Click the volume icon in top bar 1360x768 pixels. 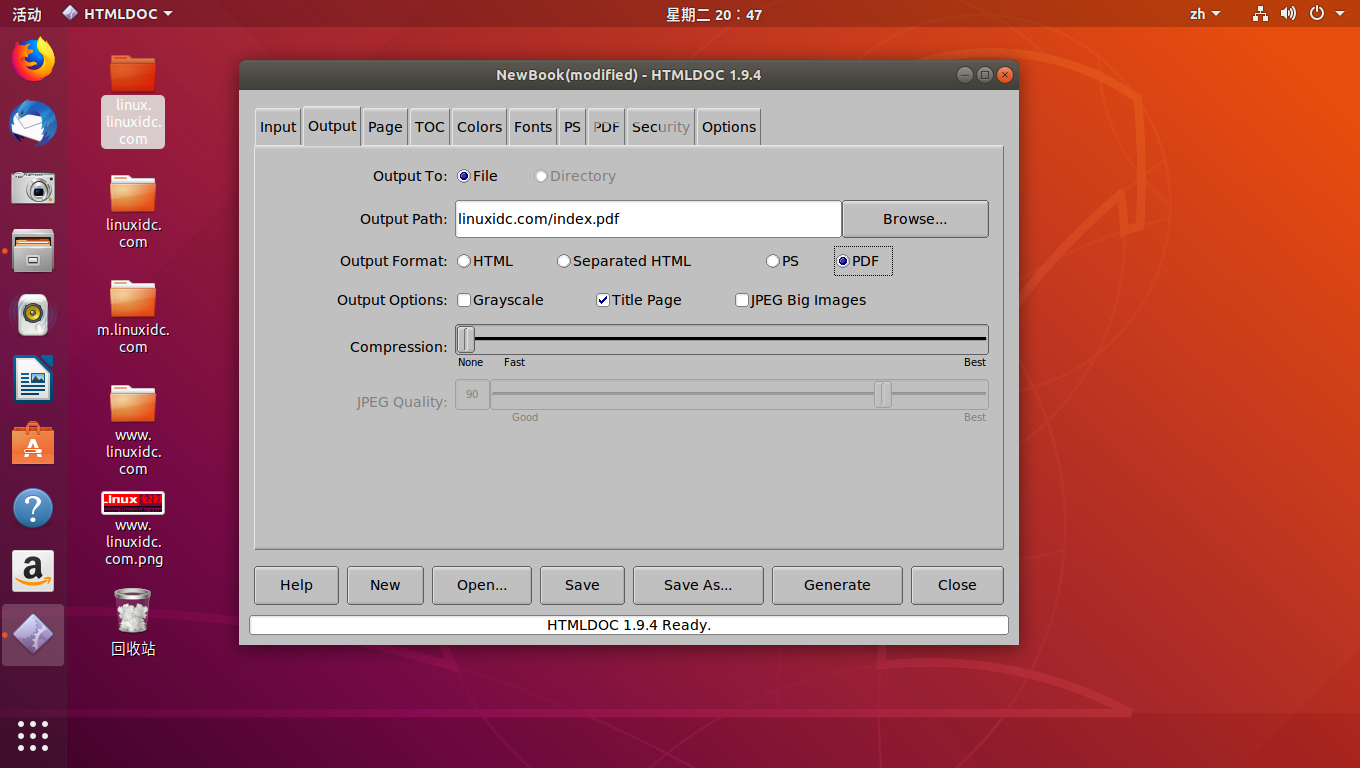pos(1288,14)
